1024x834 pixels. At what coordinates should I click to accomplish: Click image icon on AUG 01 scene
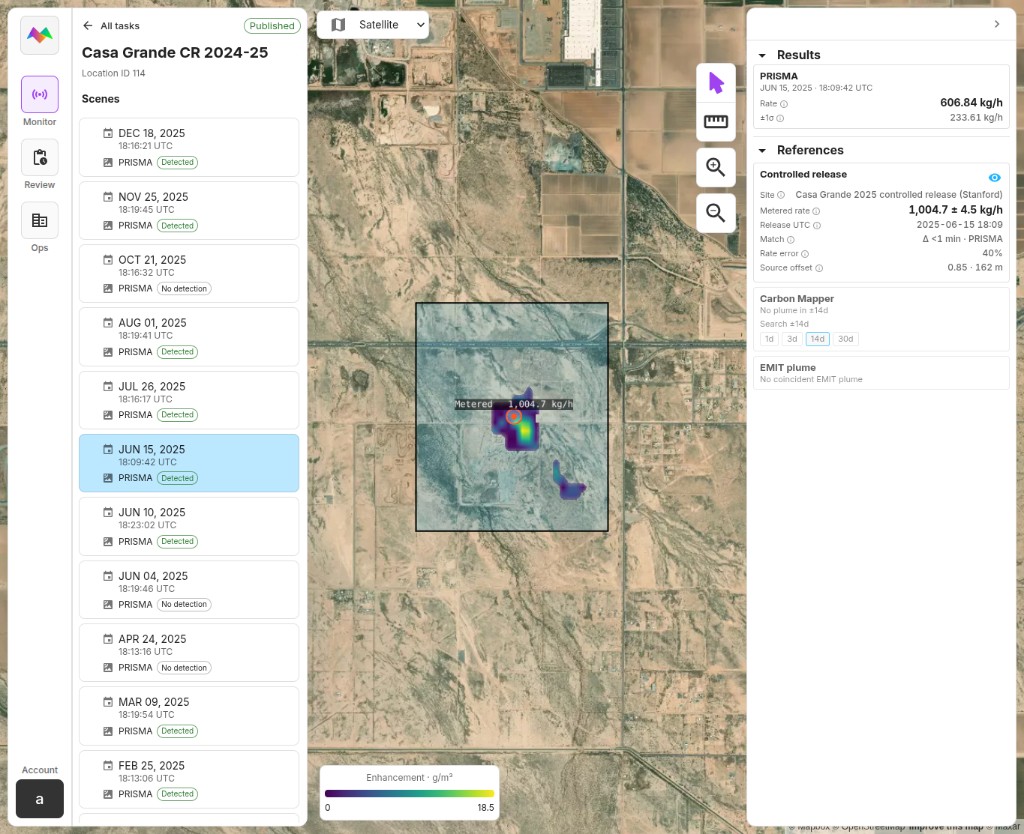tap(108, 352)
